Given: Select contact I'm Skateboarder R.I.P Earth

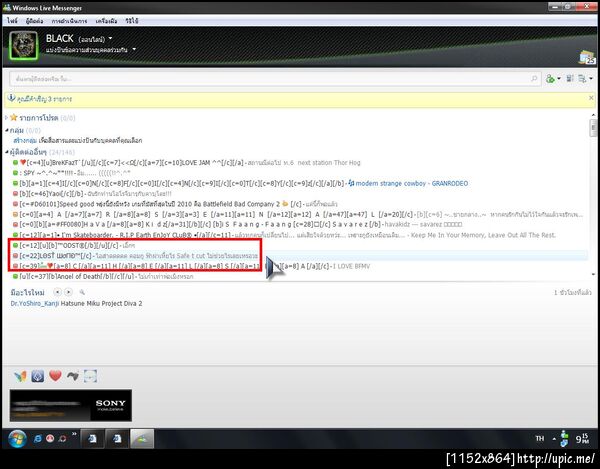Looking at the screenshot, I should (x=284, y=235).
